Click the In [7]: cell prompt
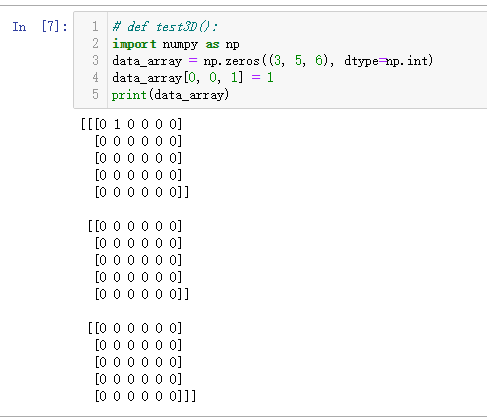This screenshot has height=419, width=487. pos(40,26)
